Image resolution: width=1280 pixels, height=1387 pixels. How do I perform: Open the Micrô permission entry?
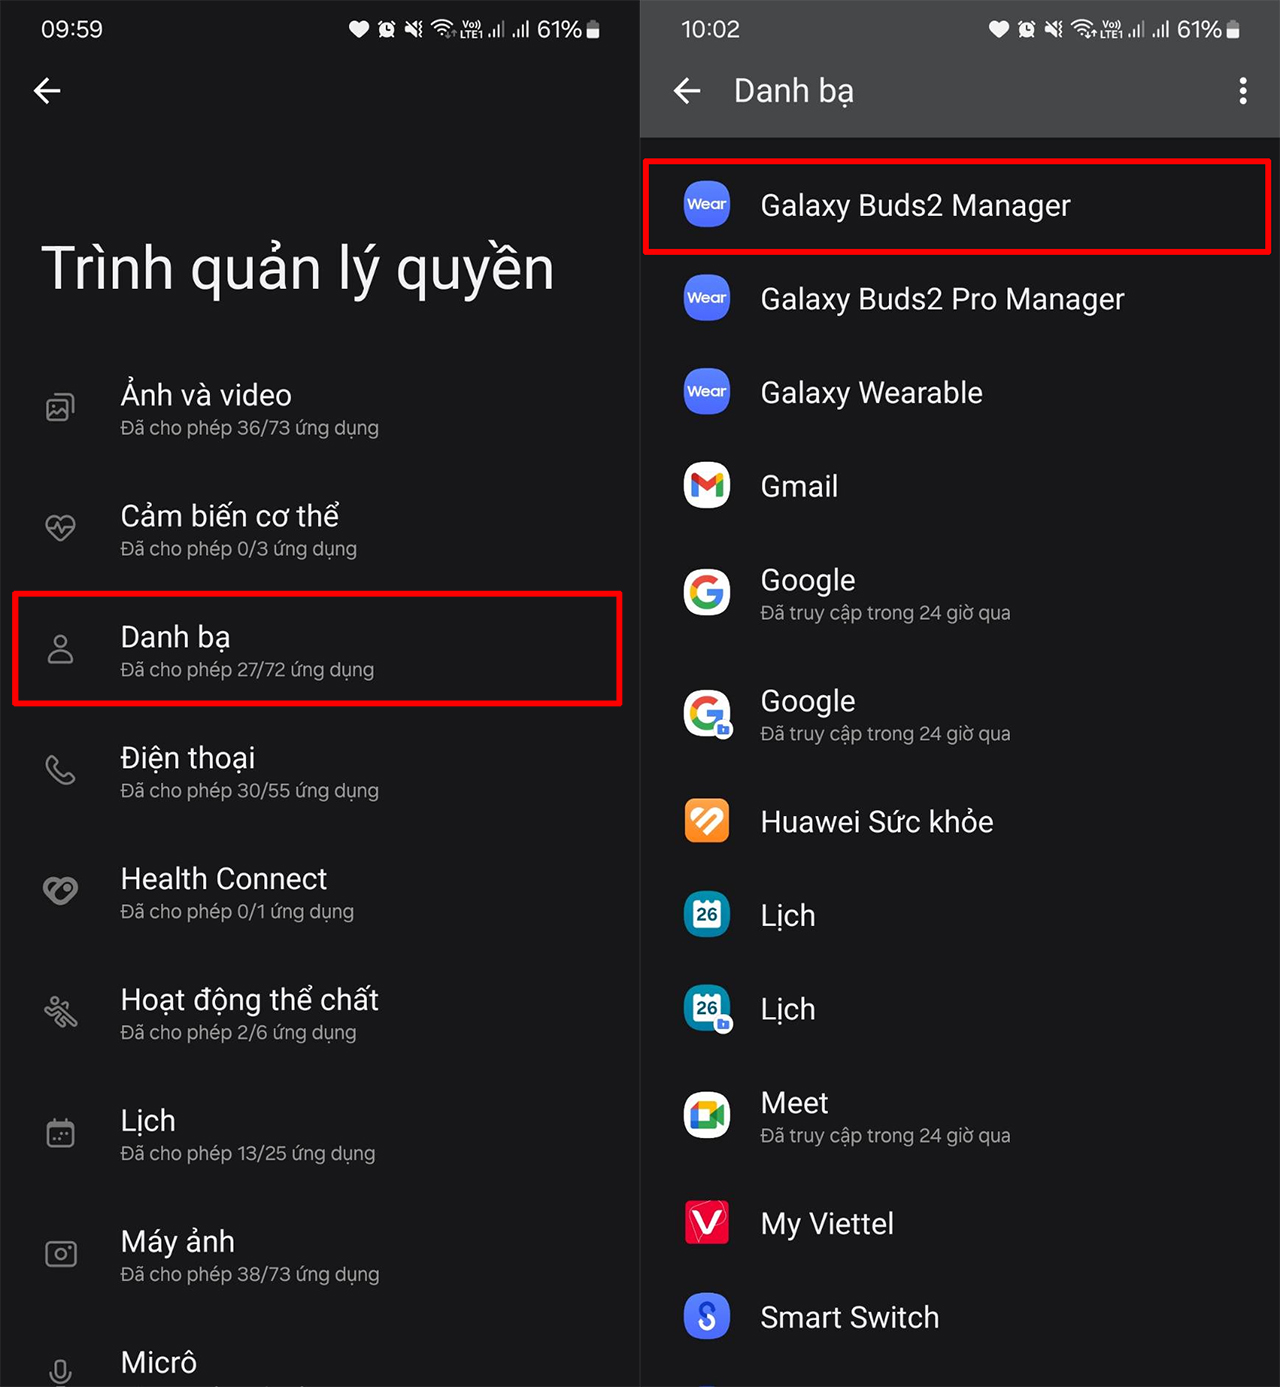click(x=320, y=1362)
